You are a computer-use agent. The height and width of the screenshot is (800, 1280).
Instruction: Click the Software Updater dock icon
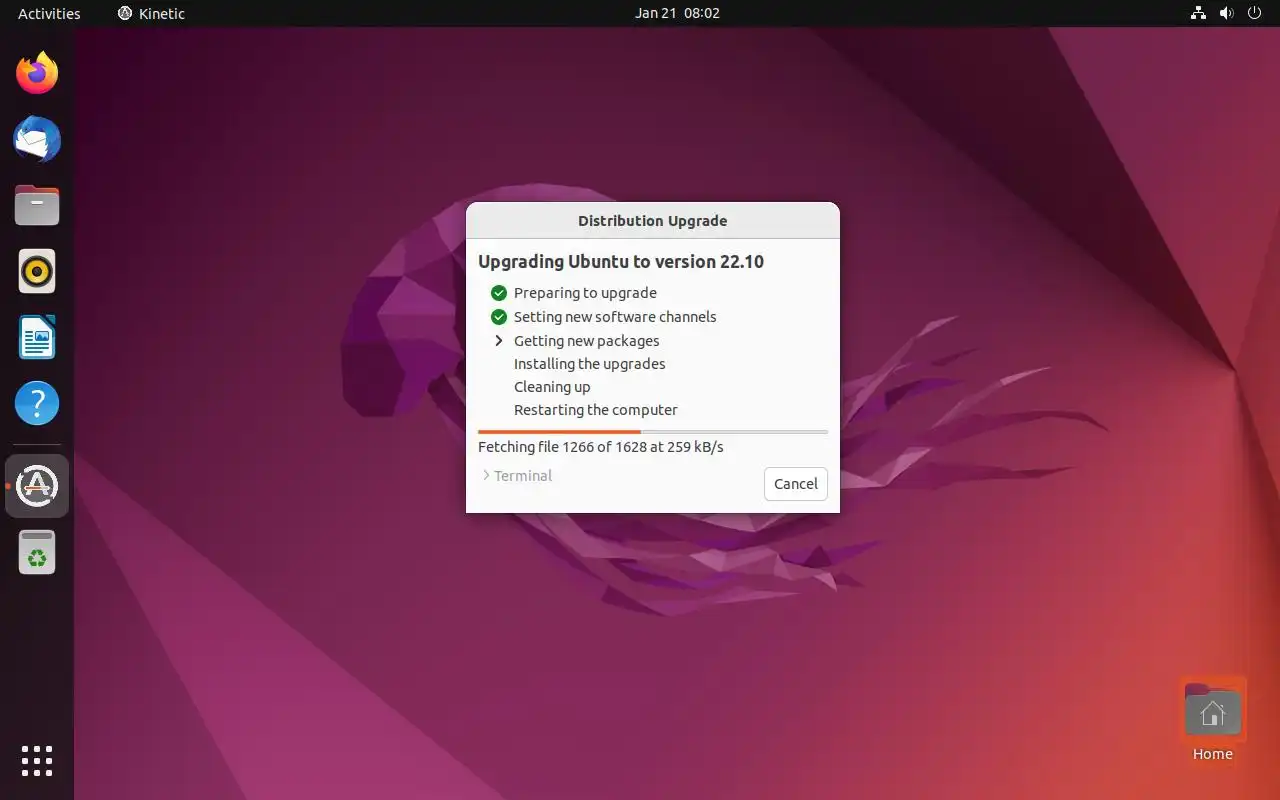coord(37,486)
